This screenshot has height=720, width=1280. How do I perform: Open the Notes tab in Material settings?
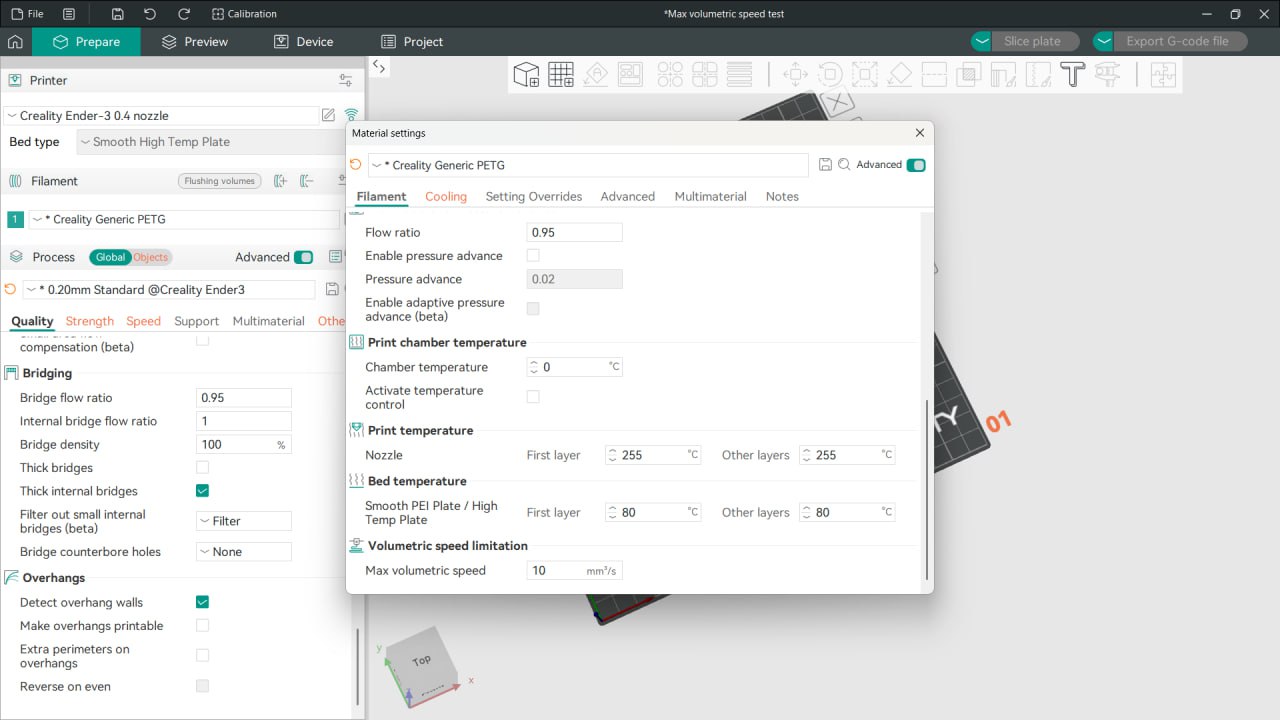[782, 196]
